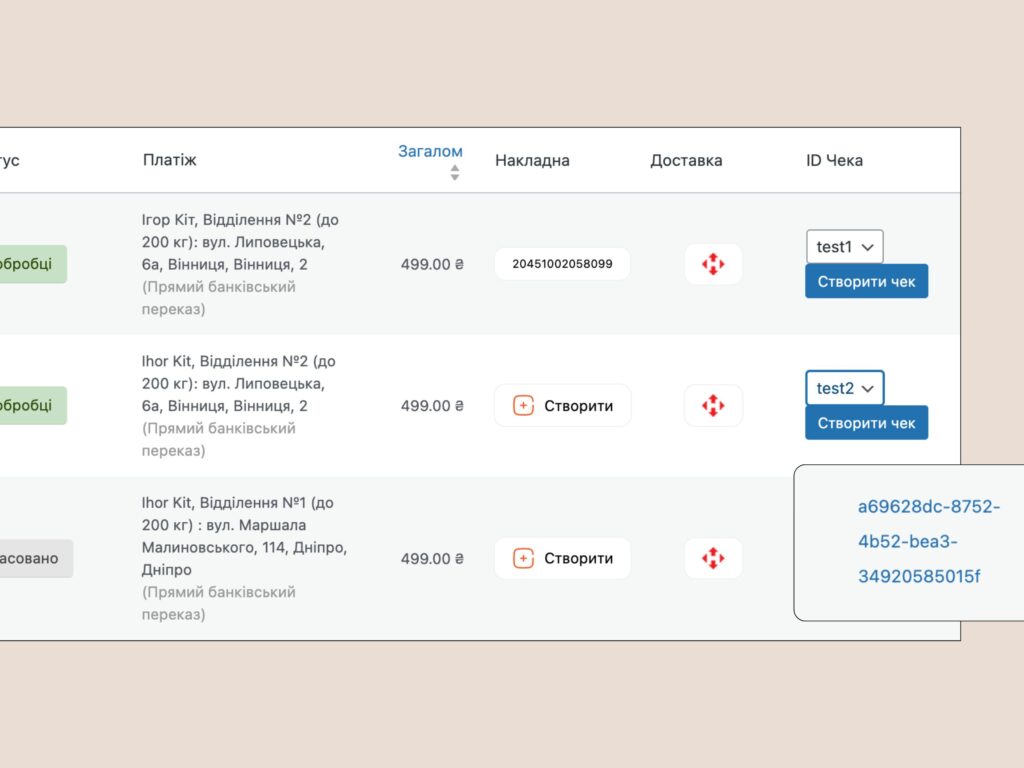Screen dimensions: 1024x768
Task: Open receipt link a69628dc-8752-4b52-bea3
Action: click(x=928, y=542)
